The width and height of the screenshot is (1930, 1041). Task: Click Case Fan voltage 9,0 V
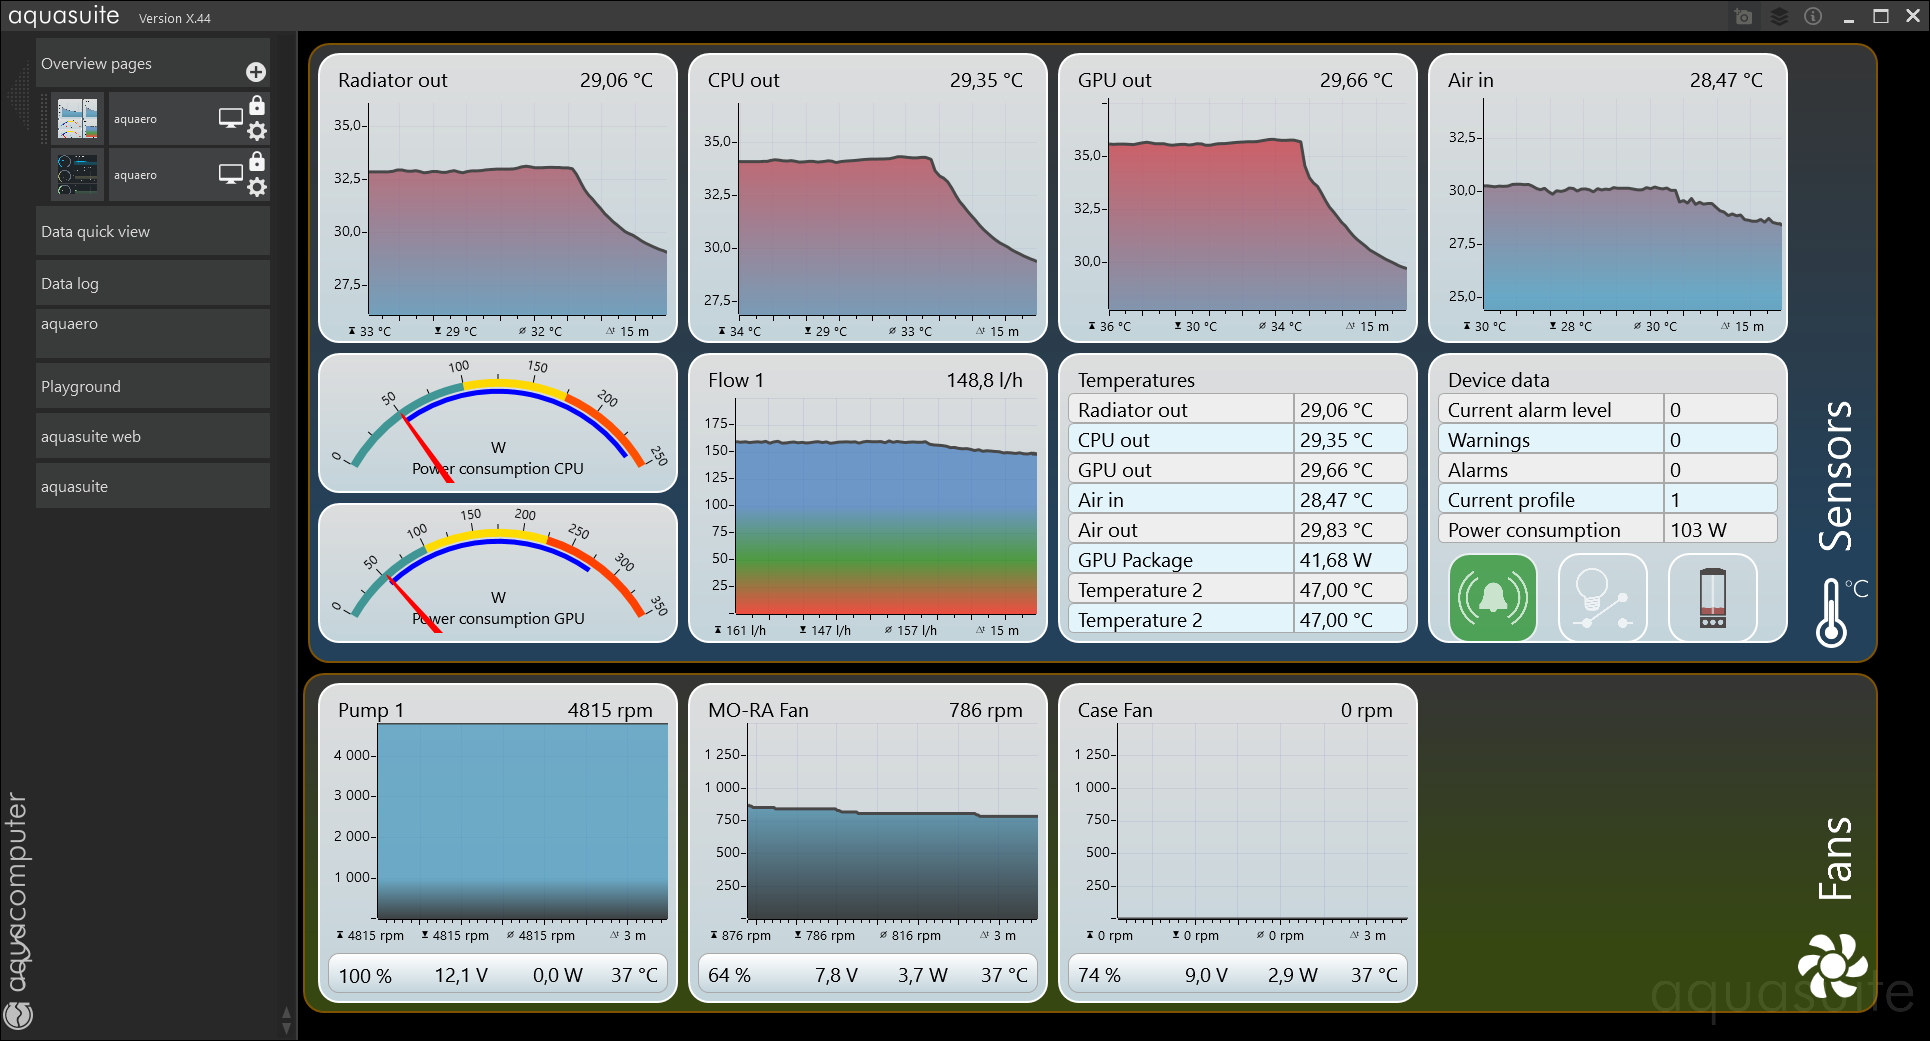point(1206,975)
